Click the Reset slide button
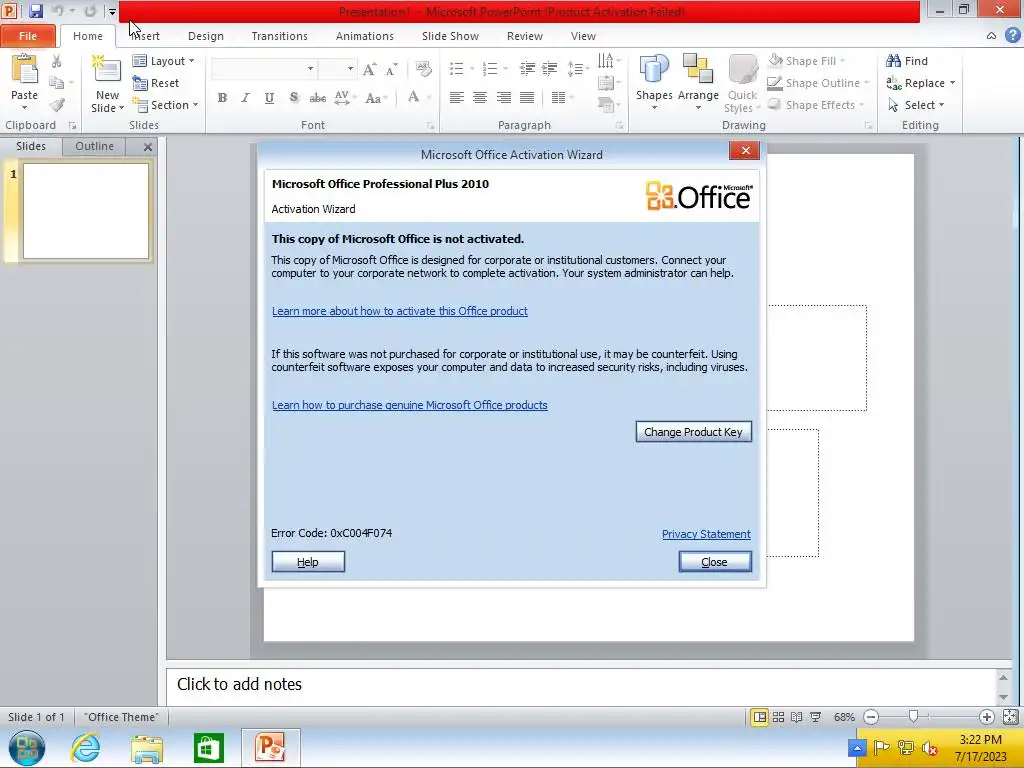The image size is (1024, 768). (155, 83)
